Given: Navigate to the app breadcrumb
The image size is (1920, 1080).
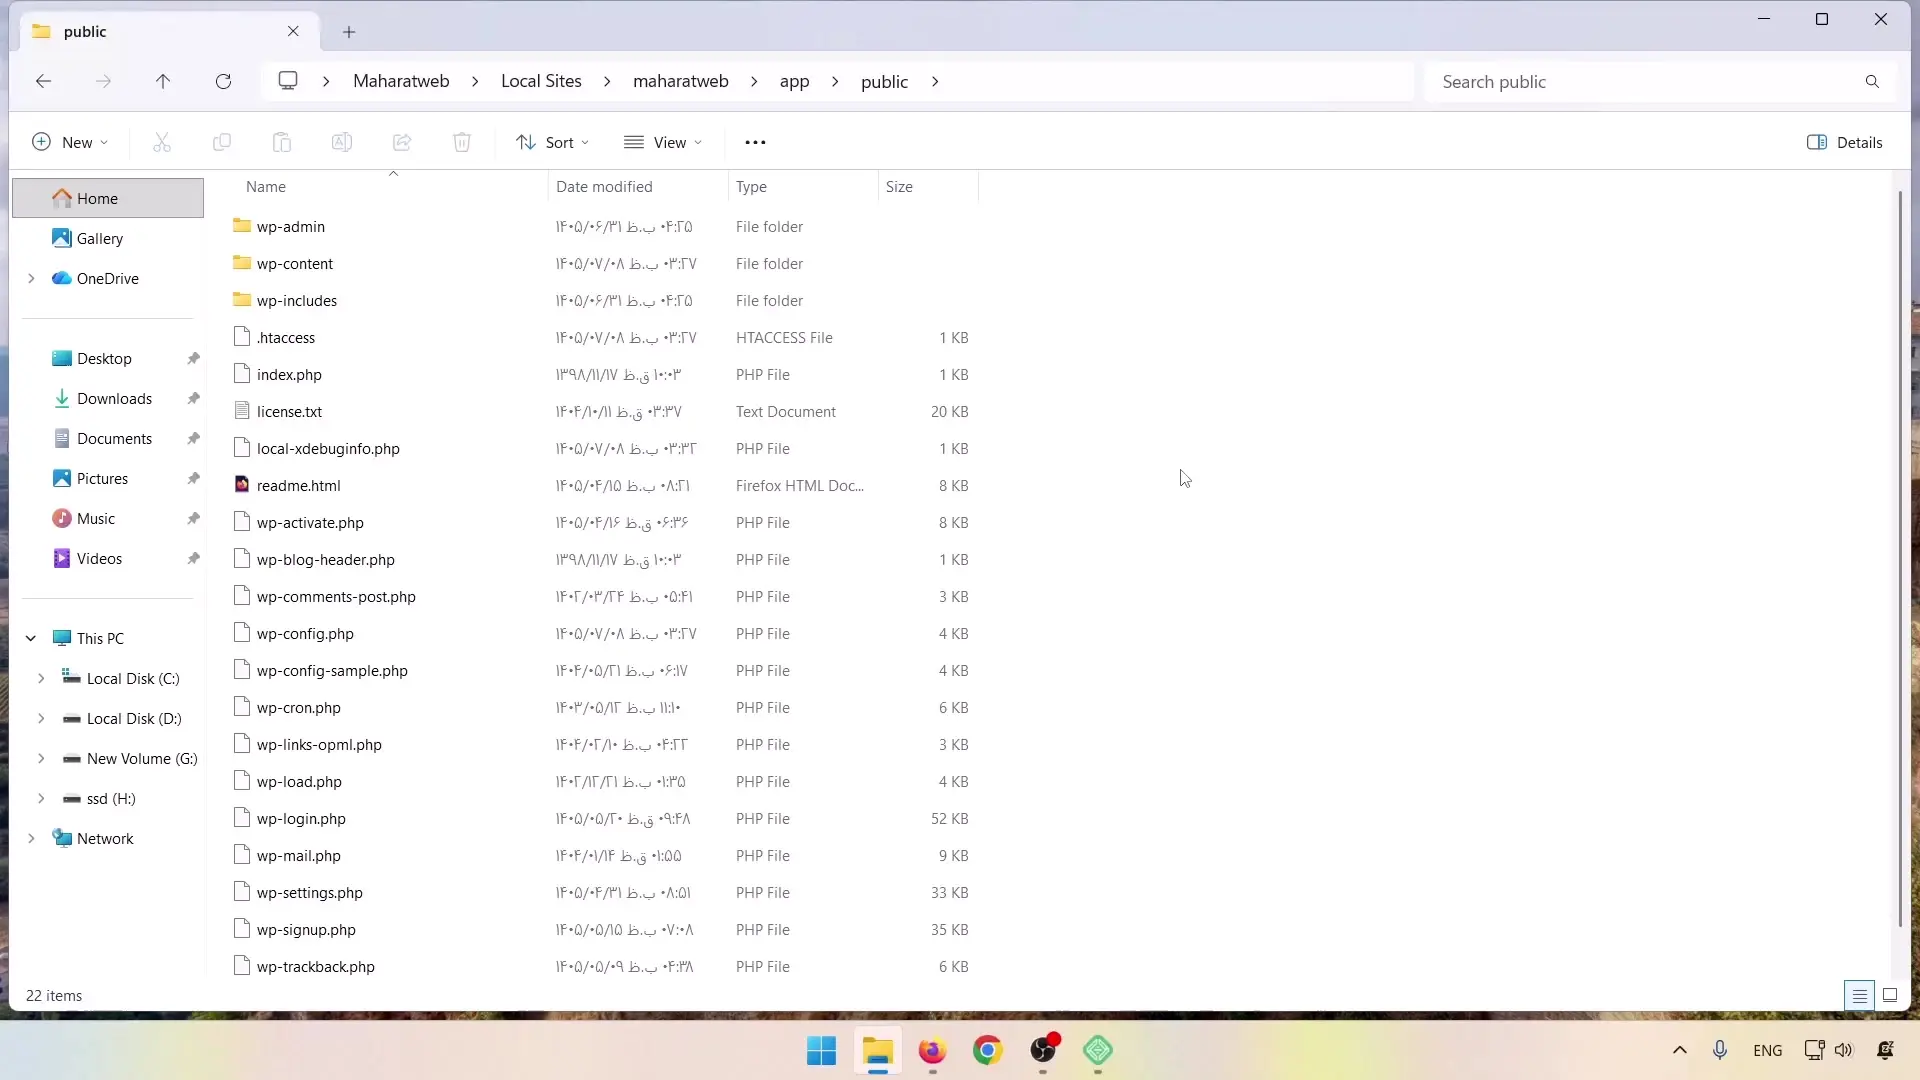Looking at the screenshot, I should 794,81.
